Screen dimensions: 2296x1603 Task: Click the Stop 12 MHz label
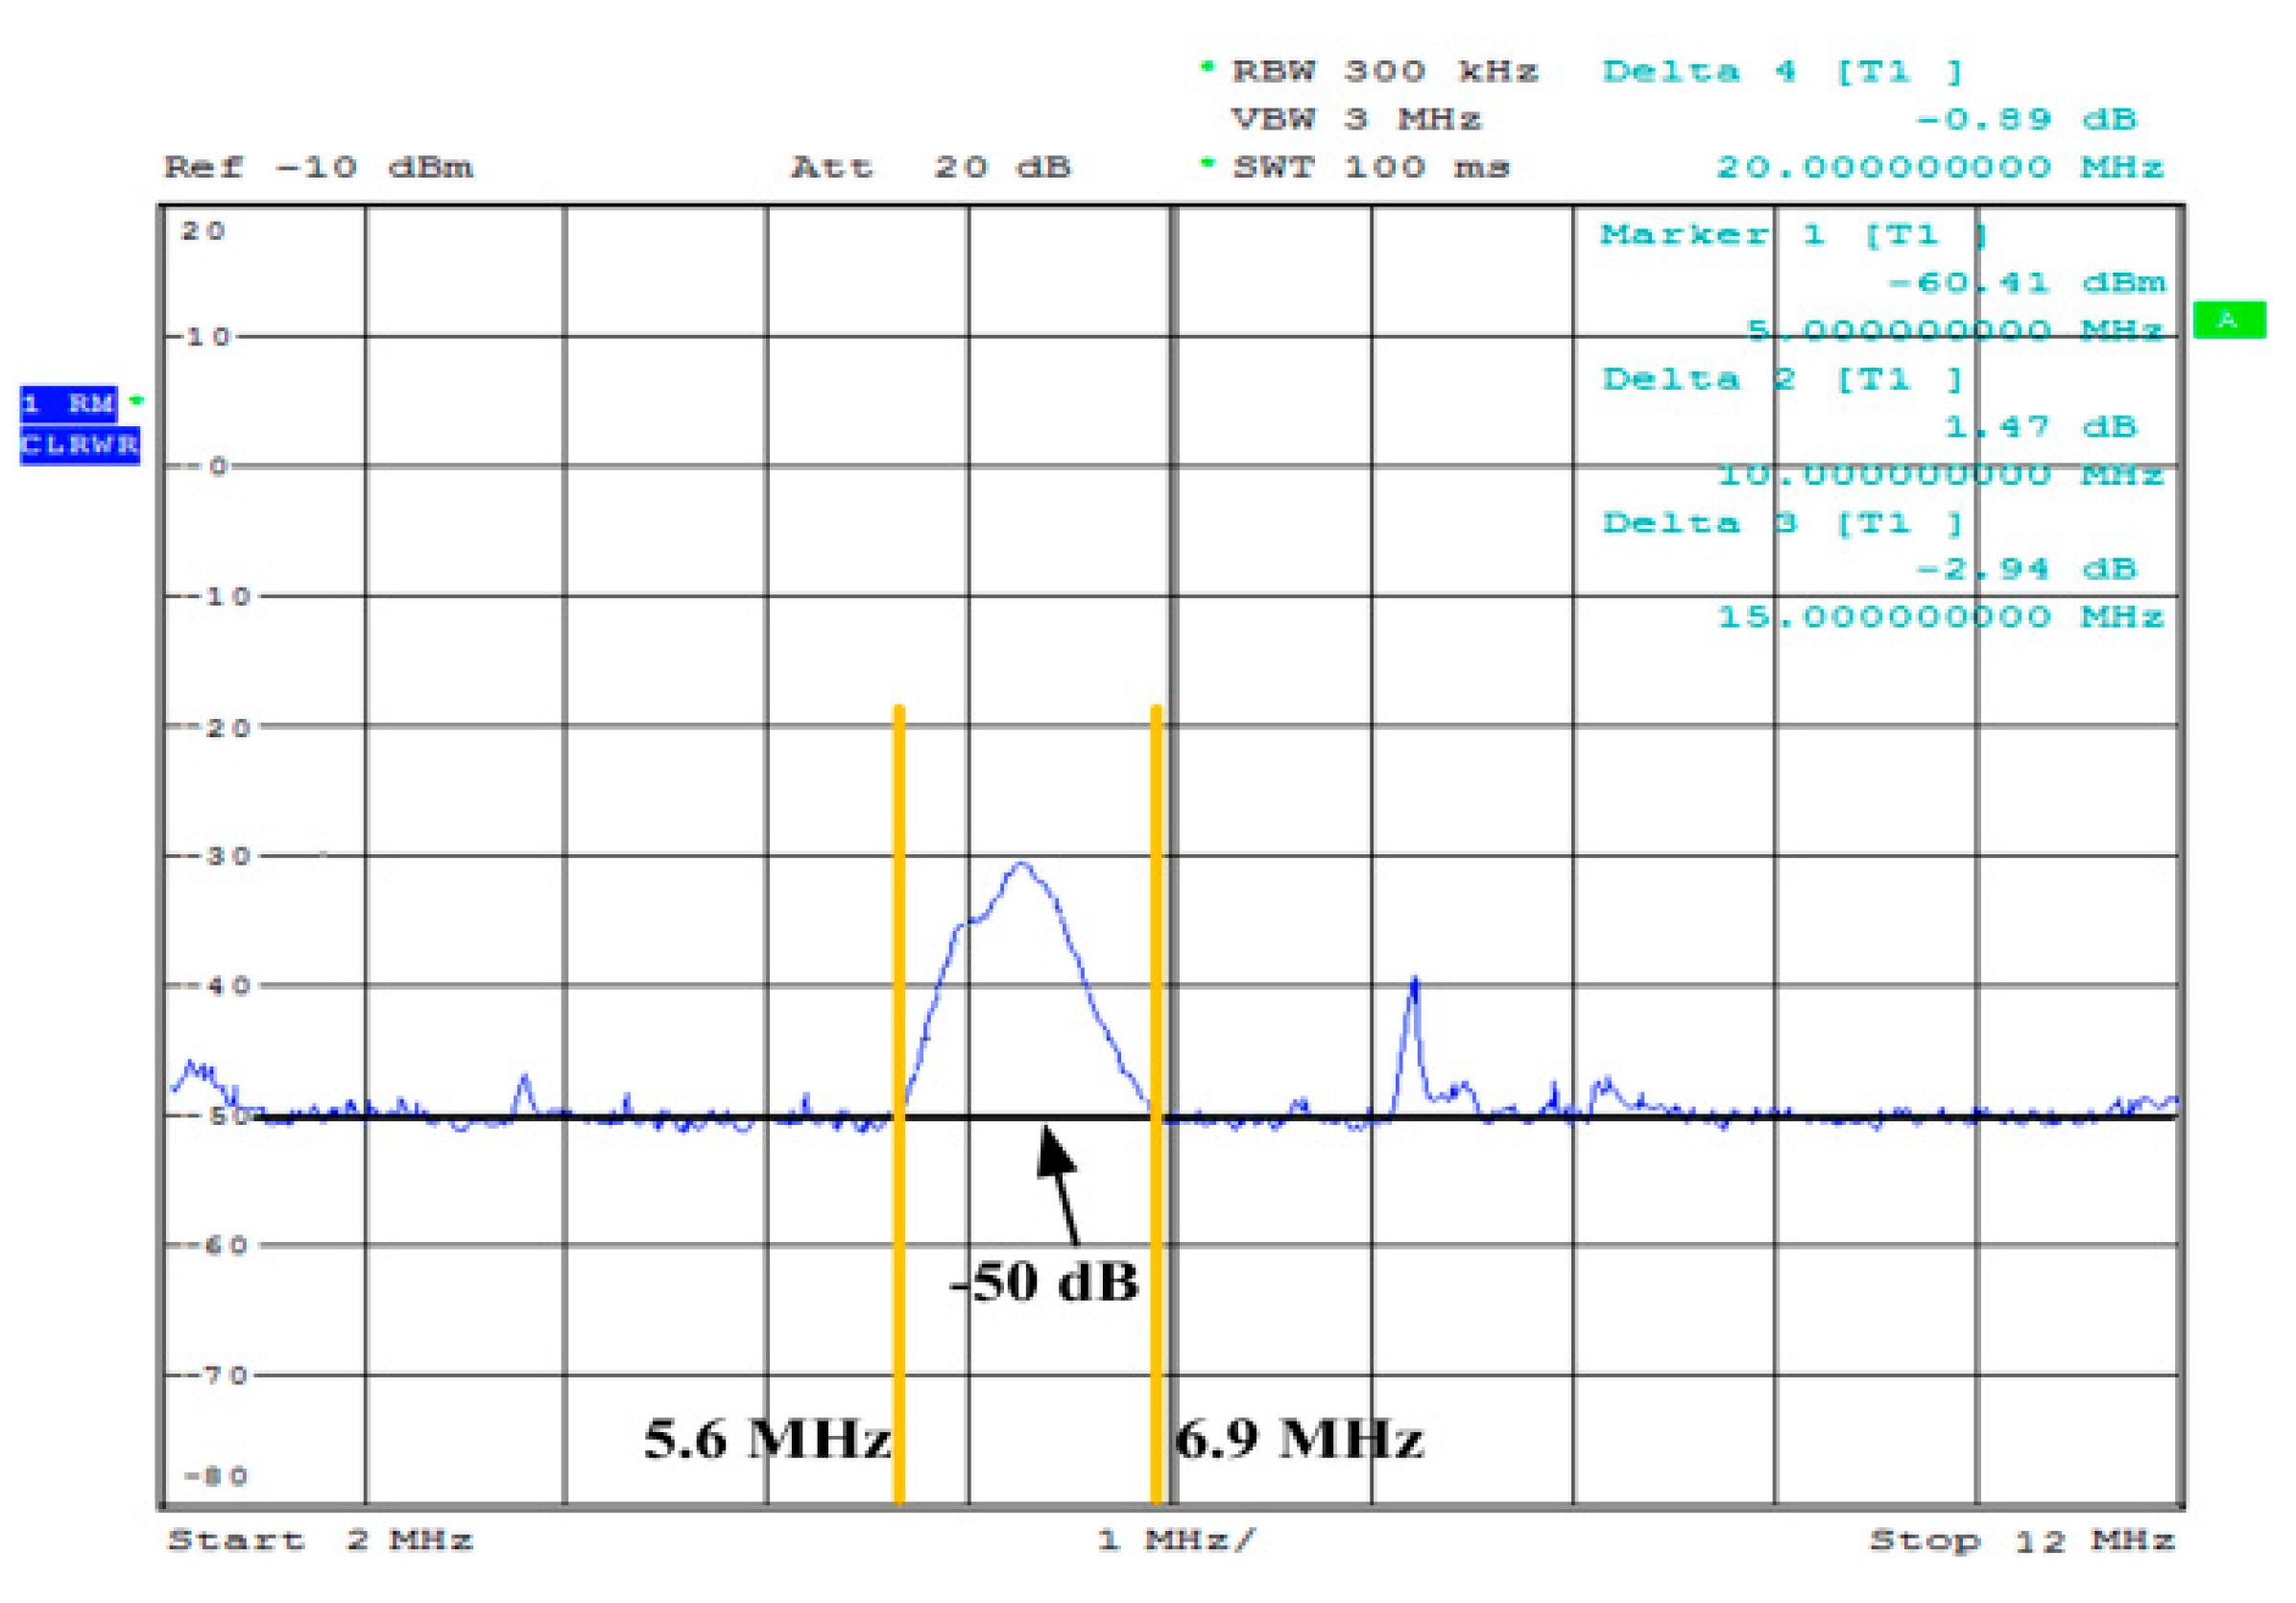(2021, 1540)
